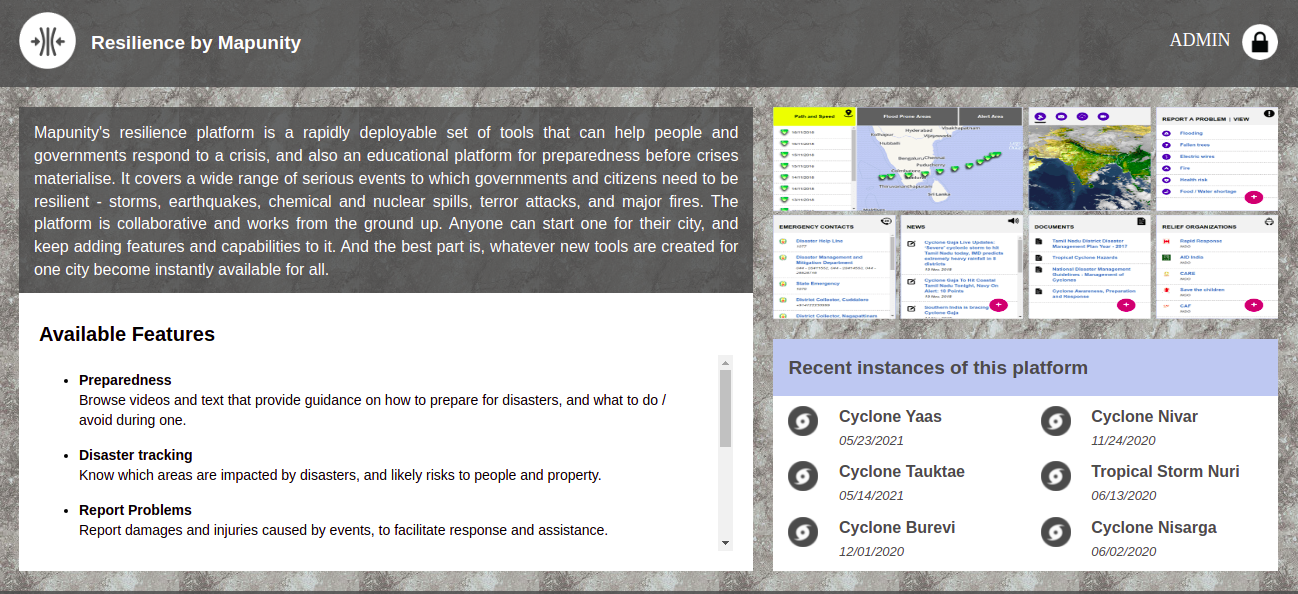This screenshot has height=594, width=1298.
Task: Click the features list scrollbar down arrow
Action: (x=726, y=543)
